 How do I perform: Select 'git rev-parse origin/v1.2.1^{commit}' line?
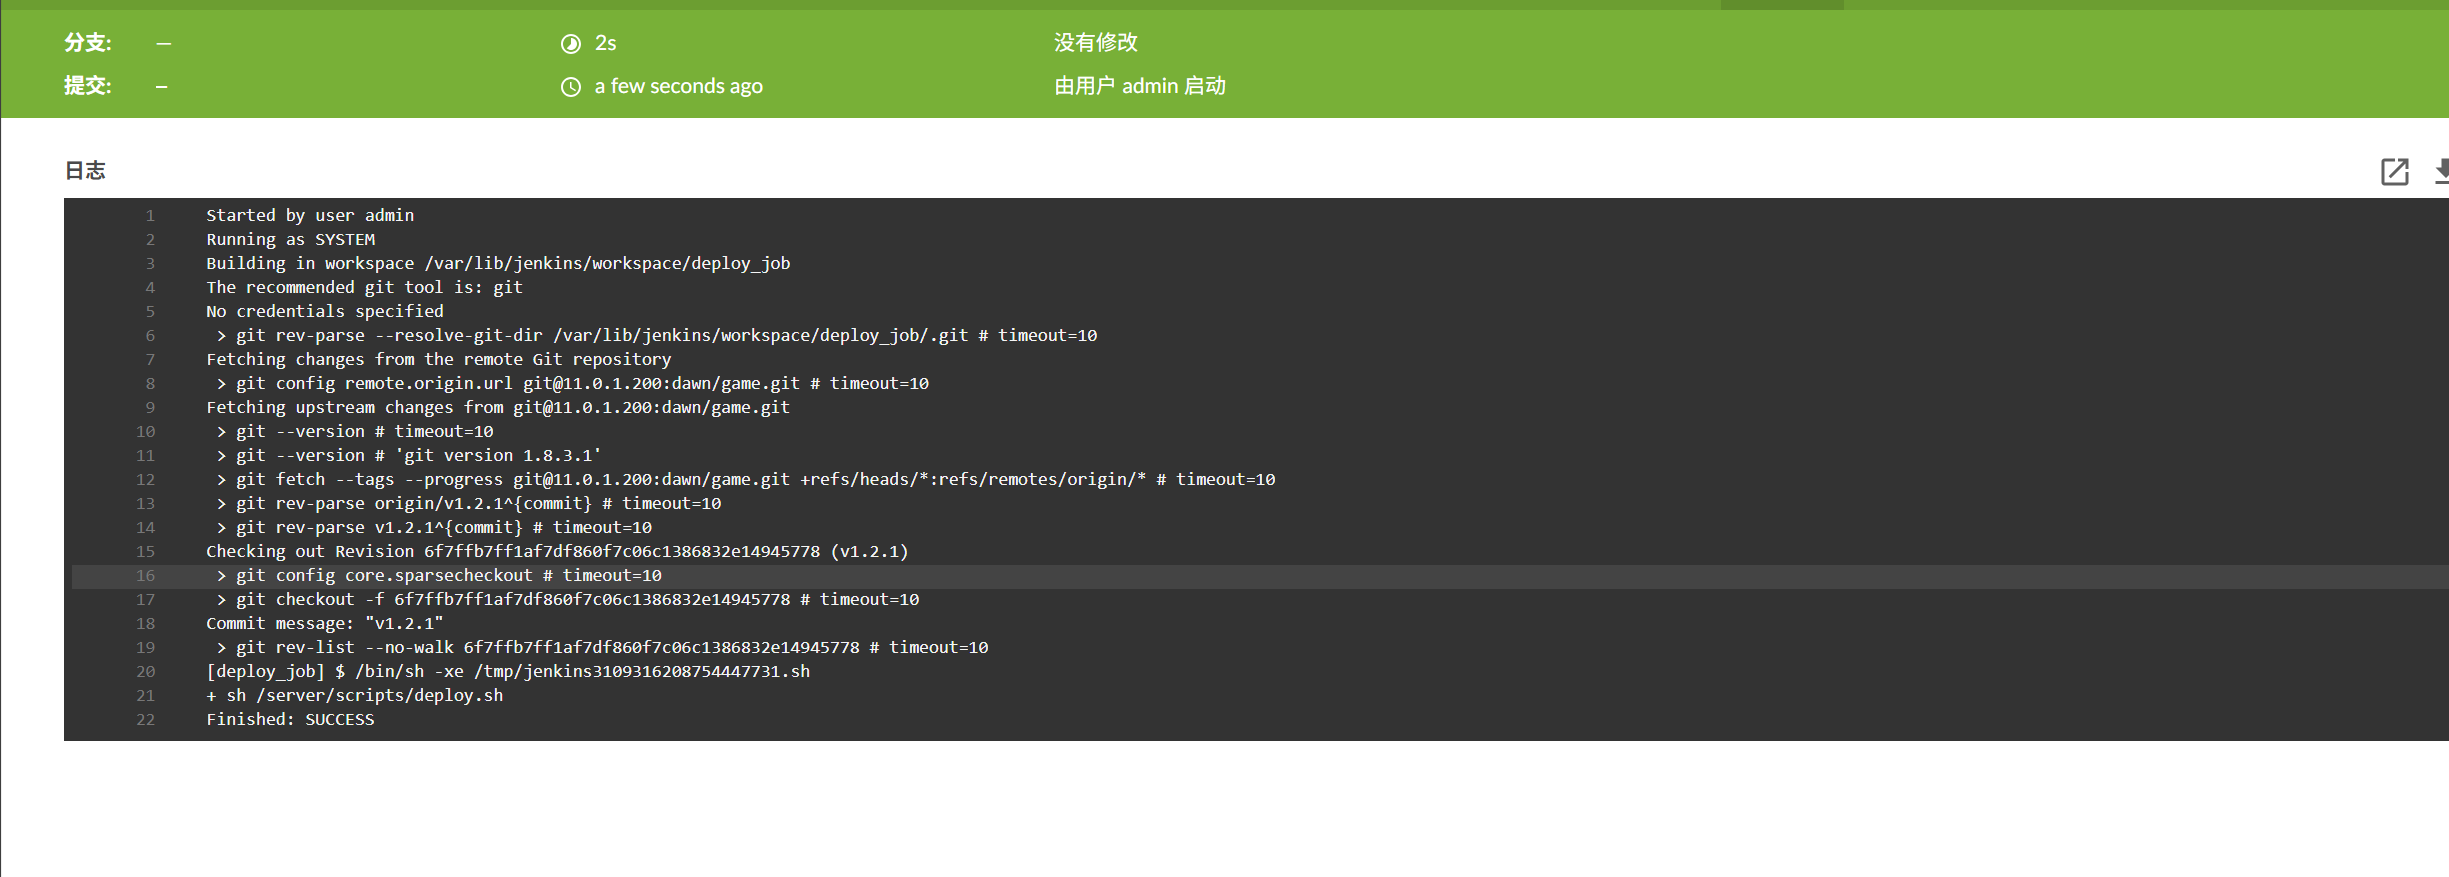(x=469, y=503)
